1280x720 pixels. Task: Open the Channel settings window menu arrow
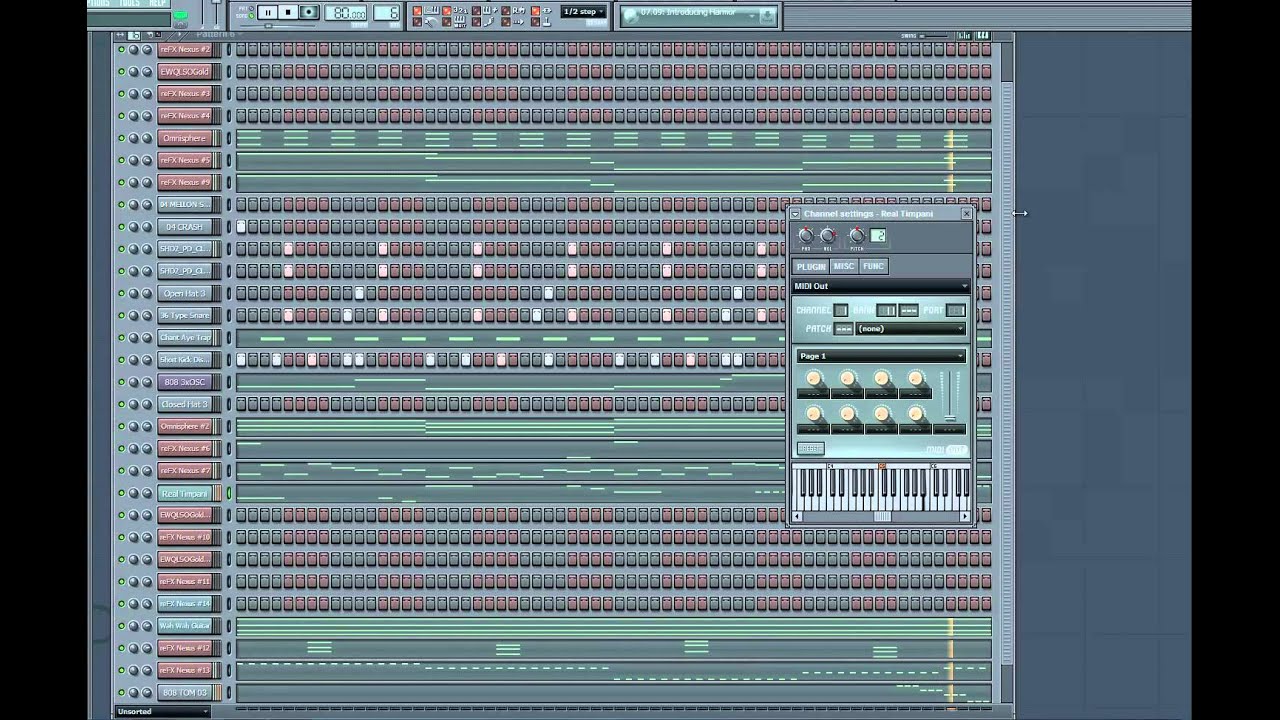coord(795,214)
